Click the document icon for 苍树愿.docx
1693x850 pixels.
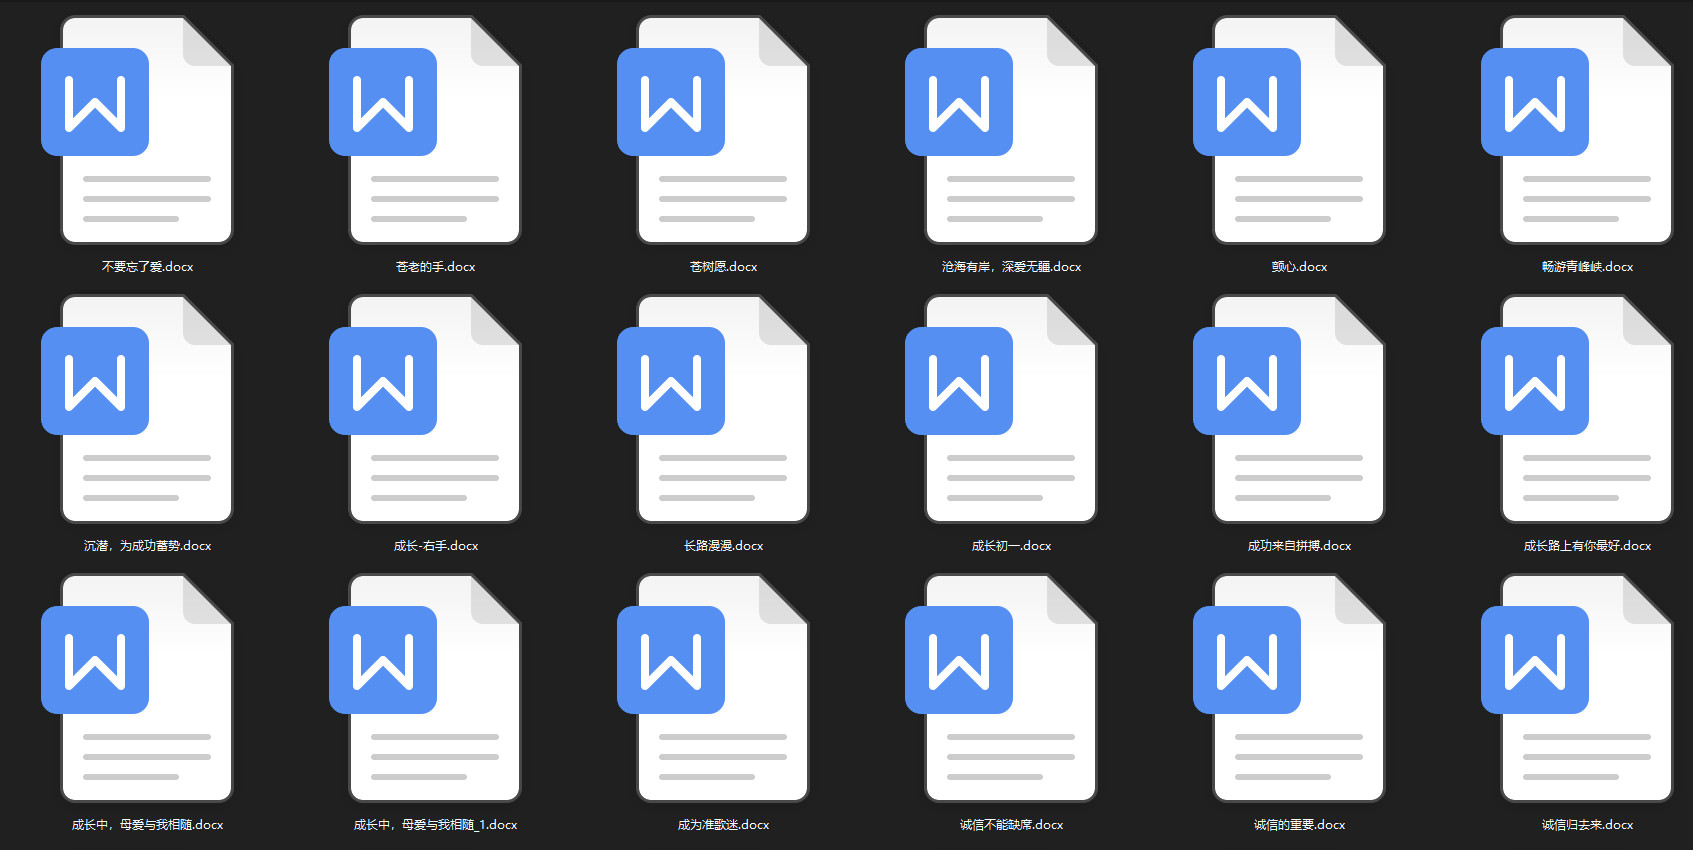(713, 130)
